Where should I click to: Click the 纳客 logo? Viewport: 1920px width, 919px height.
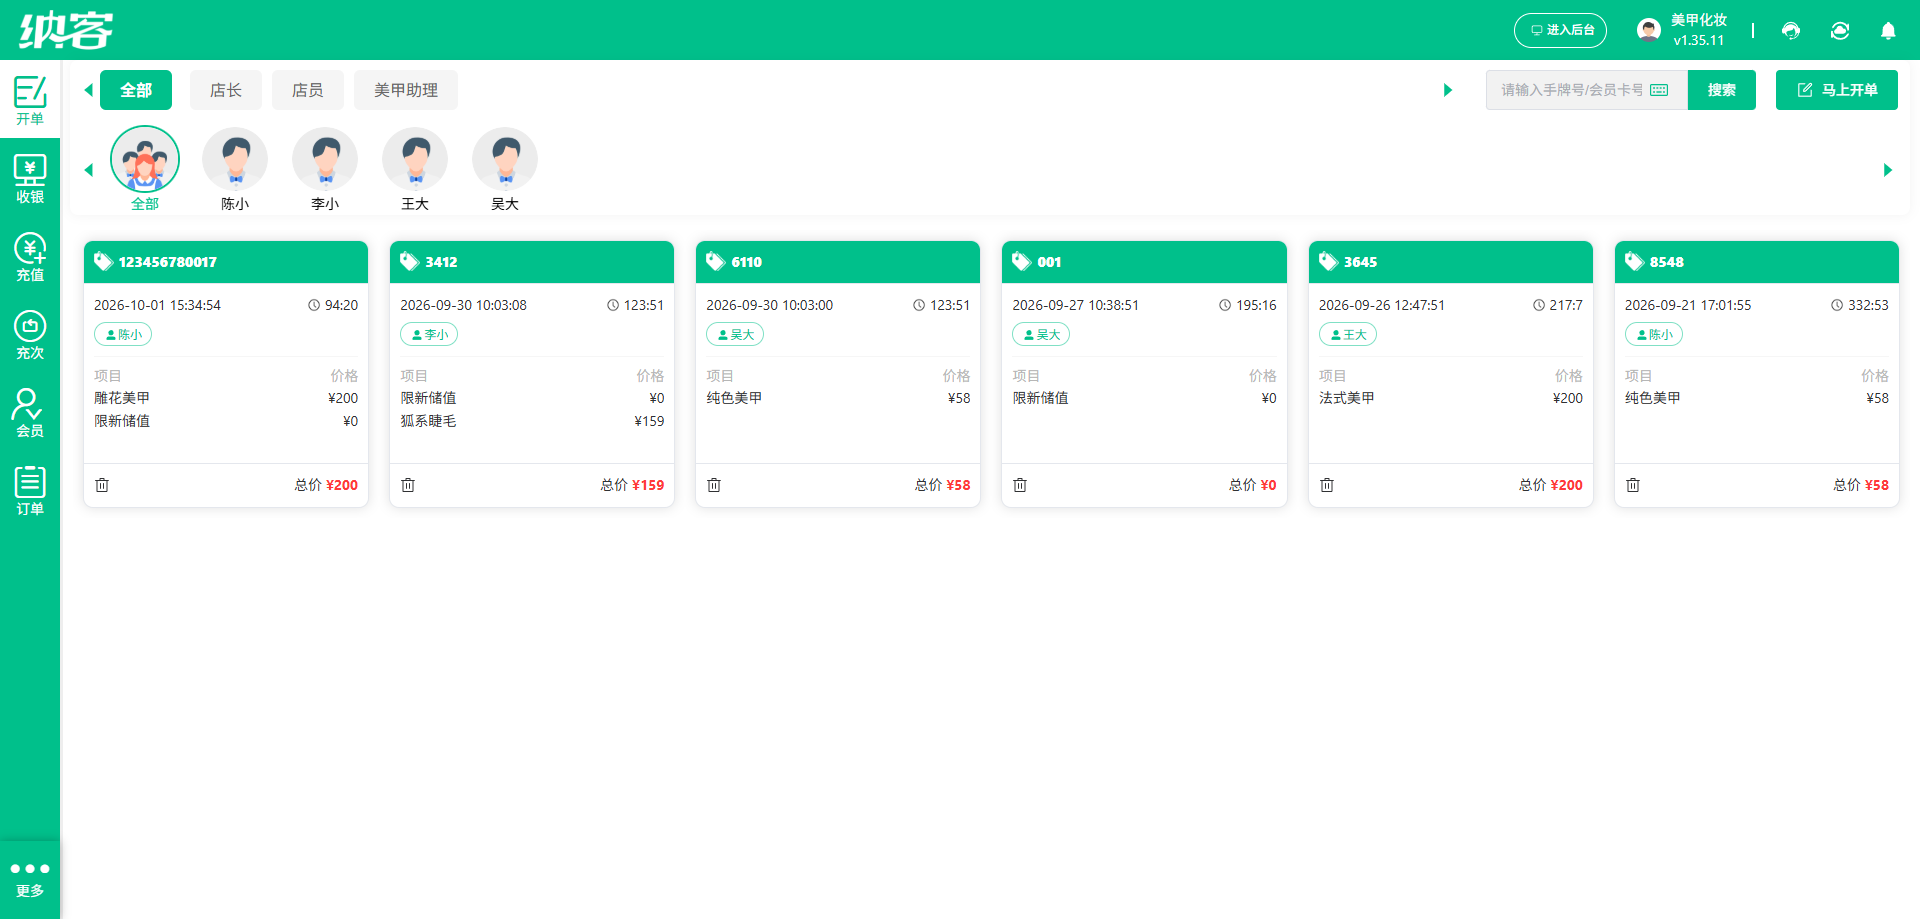pos(66,30)
